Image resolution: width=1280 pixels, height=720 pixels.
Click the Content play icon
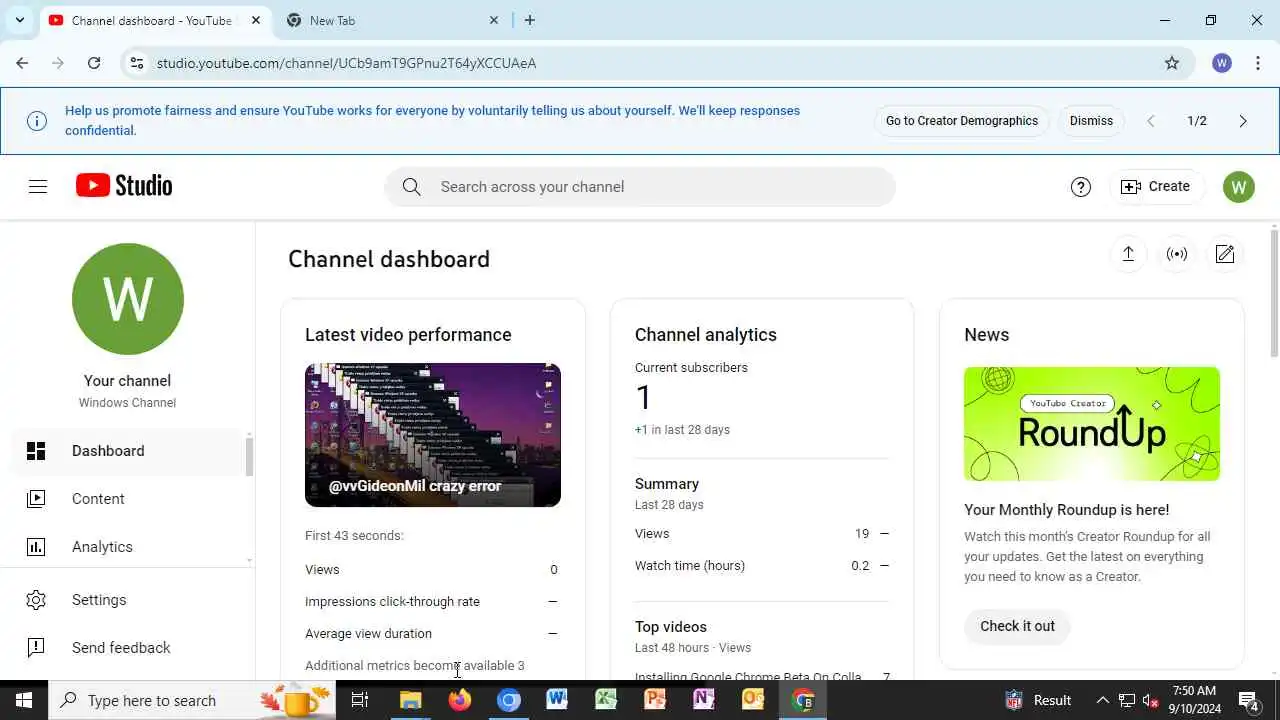(x=36, y=499)
